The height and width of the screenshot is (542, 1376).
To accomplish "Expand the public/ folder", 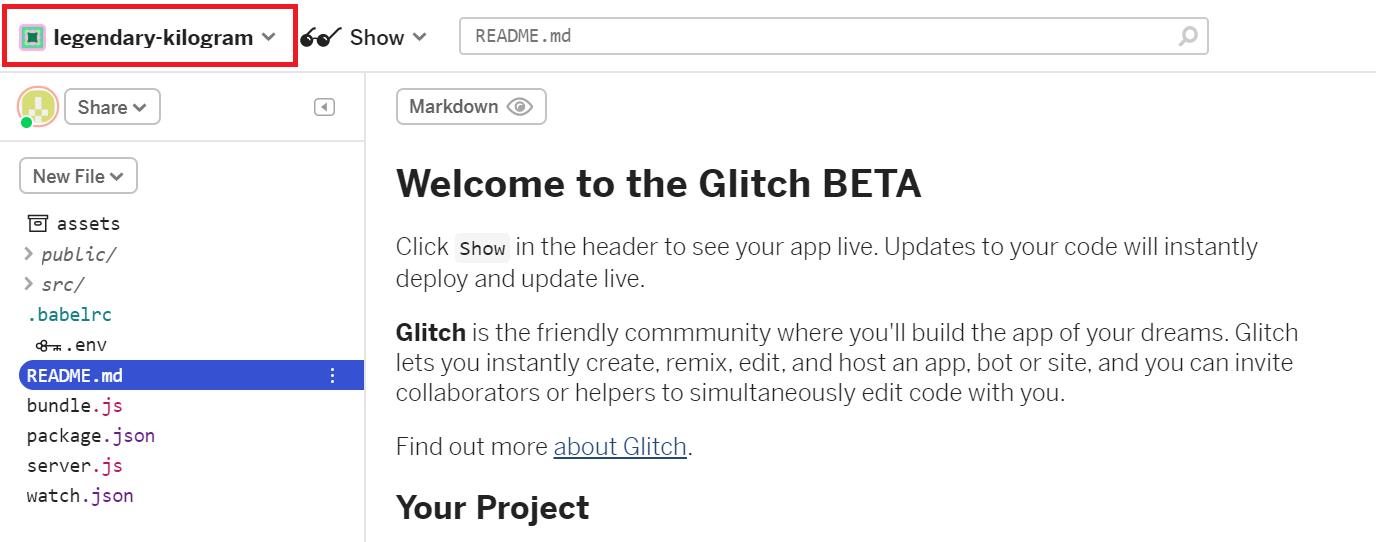I will coord(70,254).
